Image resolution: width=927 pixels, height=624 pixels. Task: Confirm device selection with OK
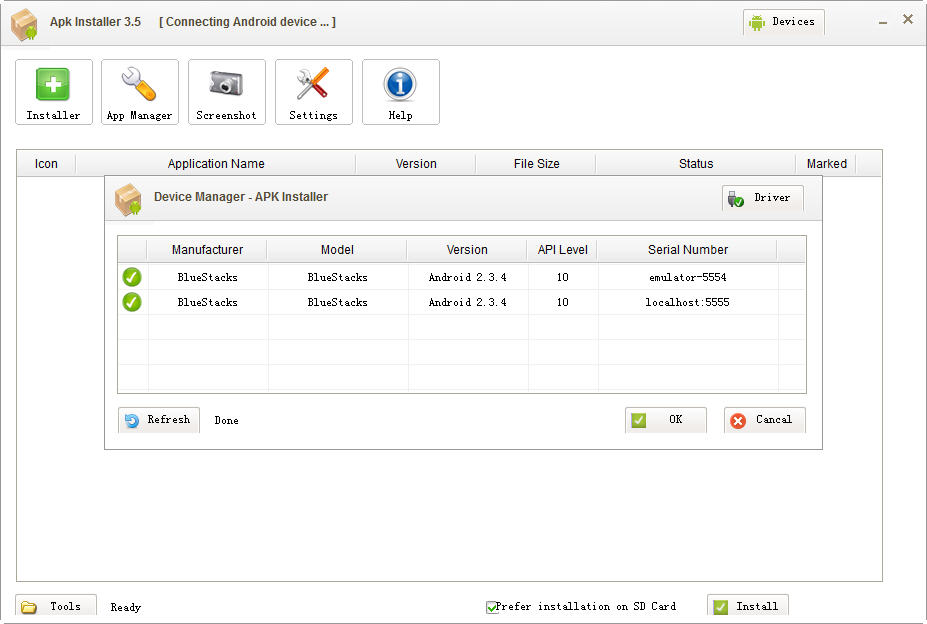665,420
